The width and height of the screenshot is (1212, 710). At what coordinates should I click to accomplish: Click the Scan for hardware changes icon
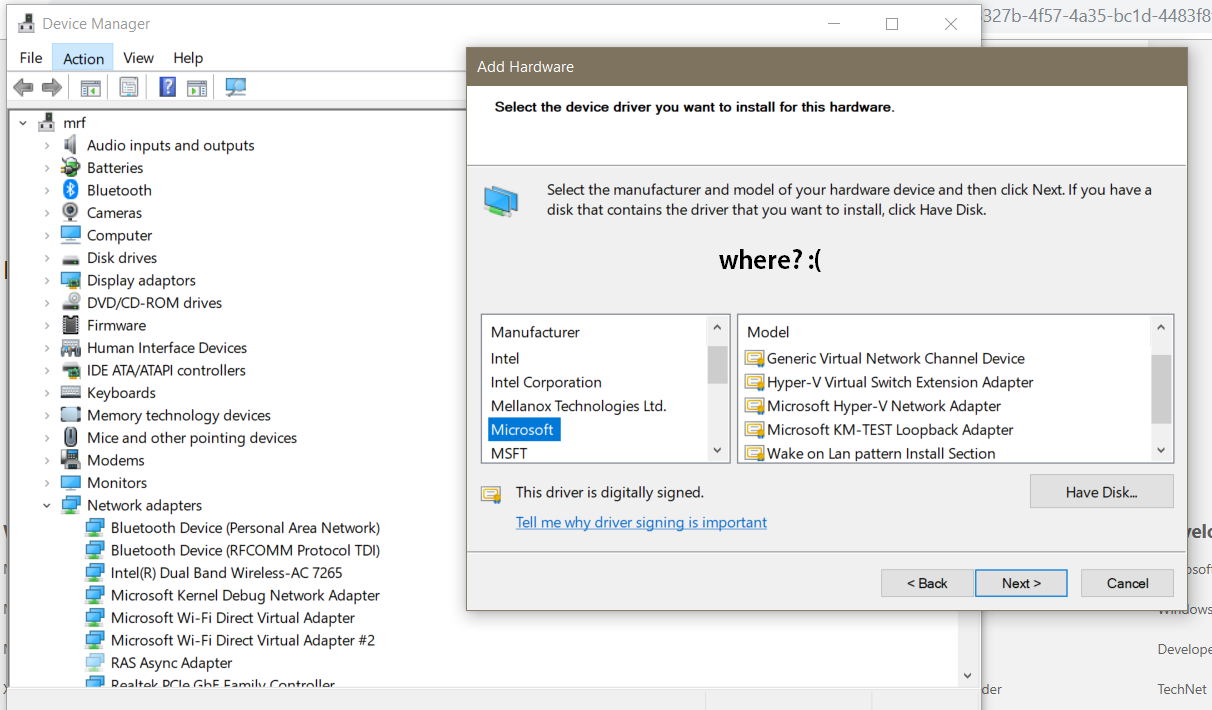pos(236,88)
